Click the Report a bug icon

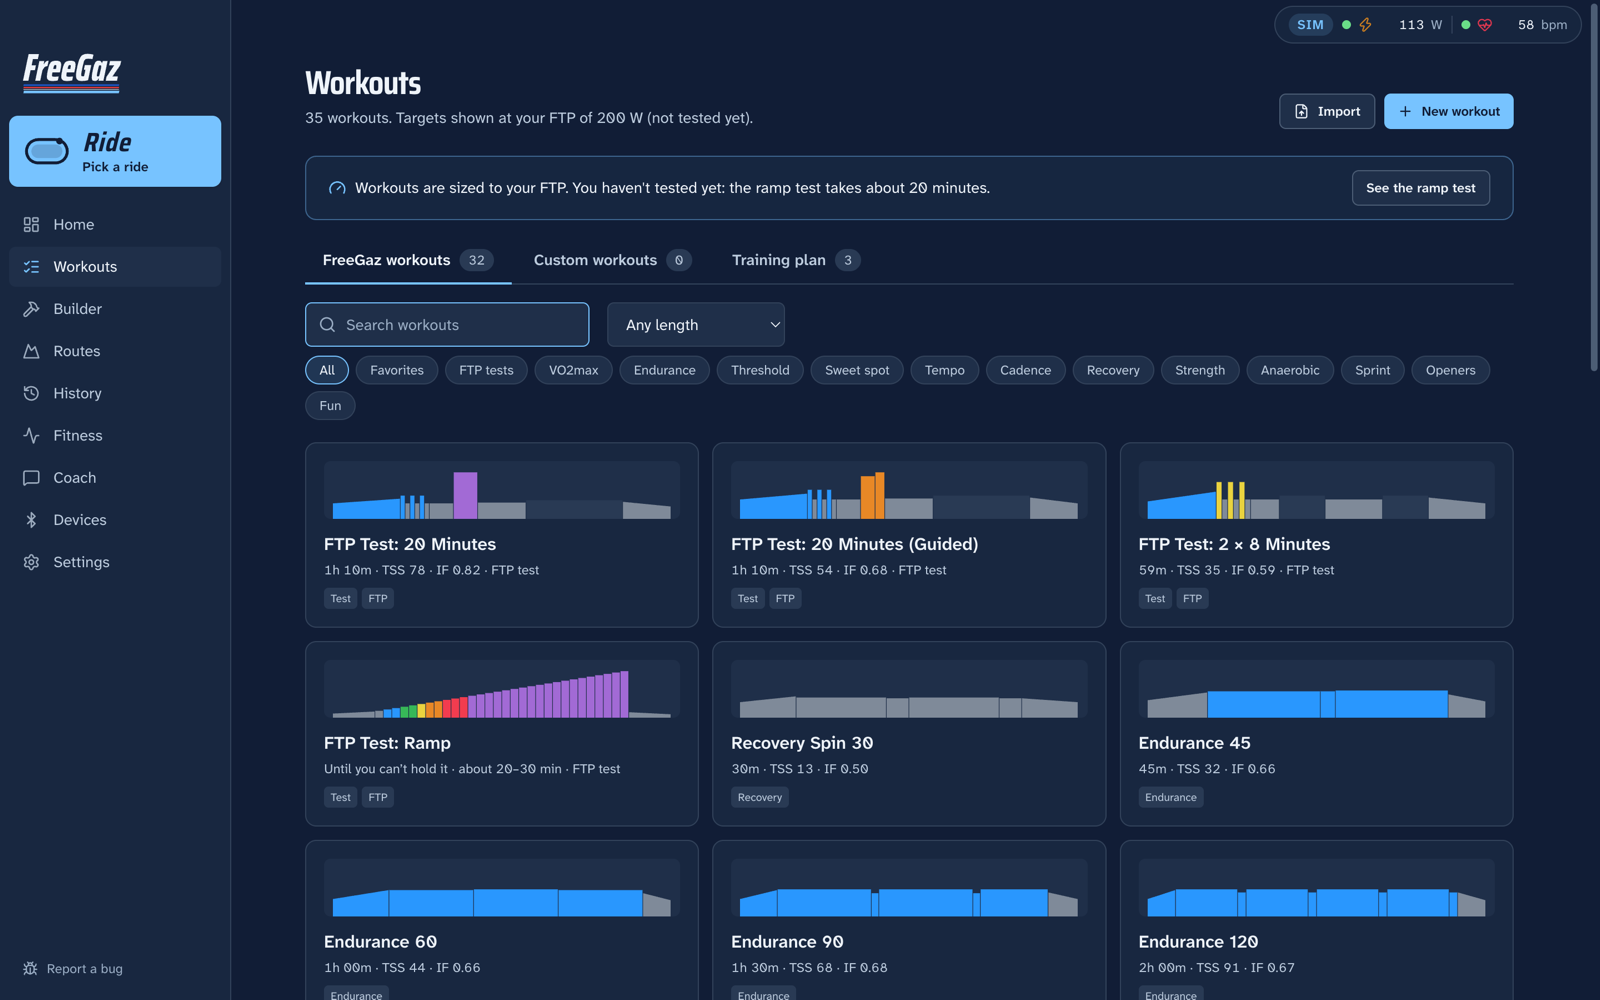click(30, 969)
